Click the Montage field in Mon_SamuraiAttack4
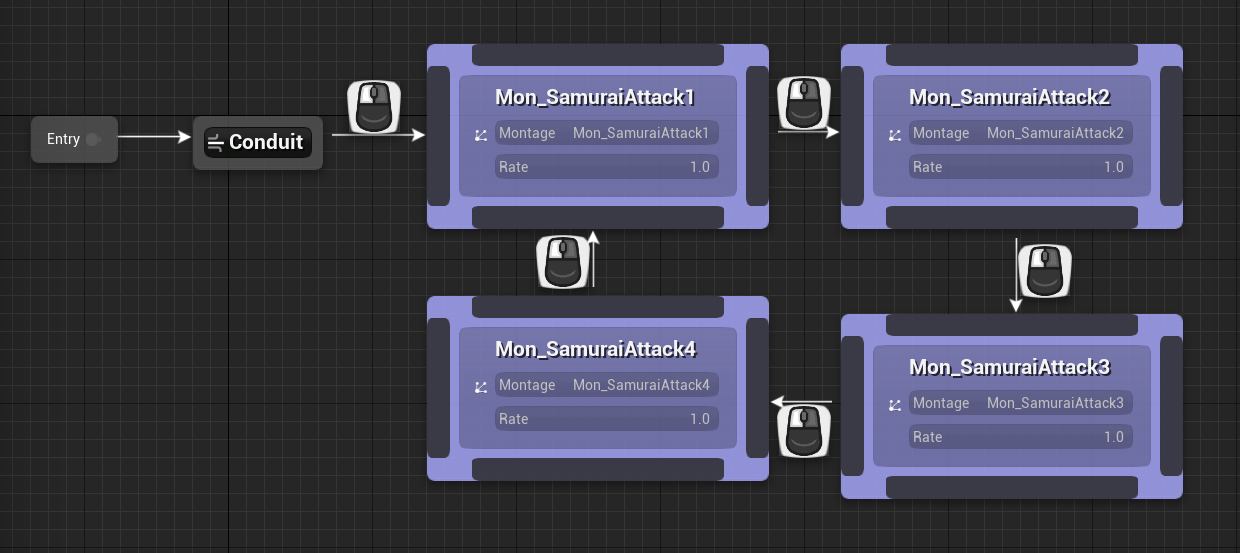The width and height of the screenshot is (1240, 553). point(606,386)
